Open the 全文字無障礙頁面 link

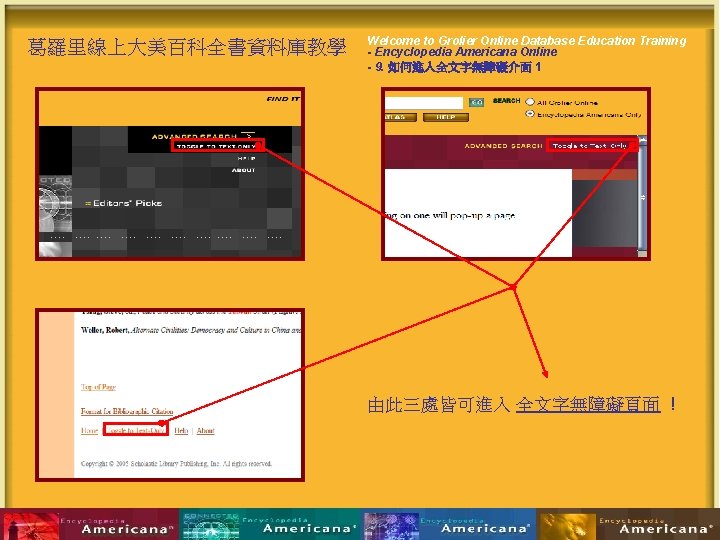tap(588, 405)
